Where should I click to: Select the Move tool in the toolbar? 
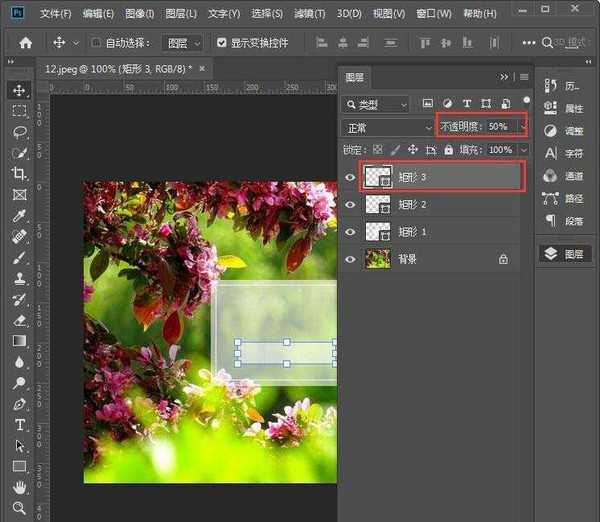19,90
